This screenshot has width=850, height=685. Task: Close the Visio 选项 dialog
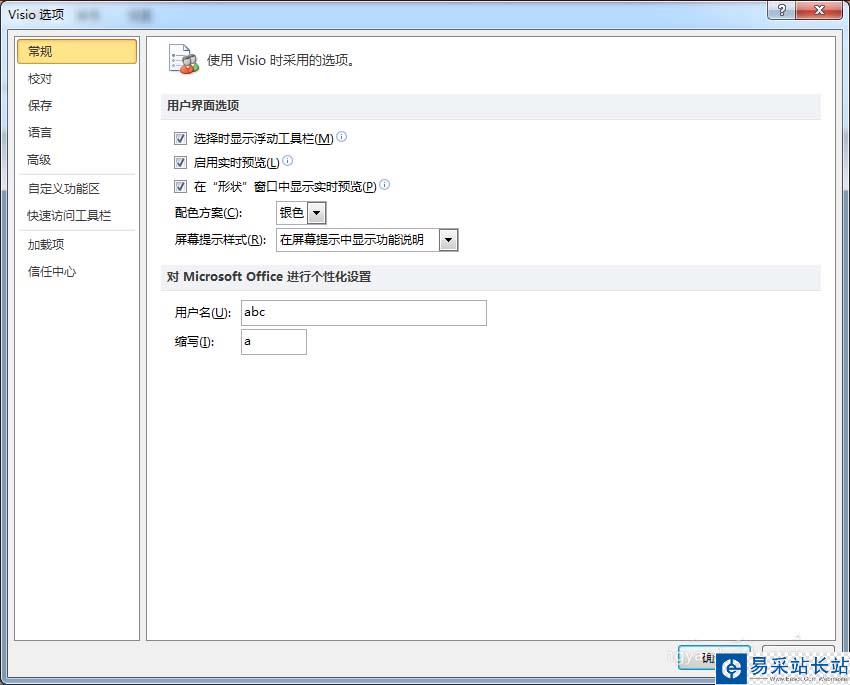[x=819, y=10]
